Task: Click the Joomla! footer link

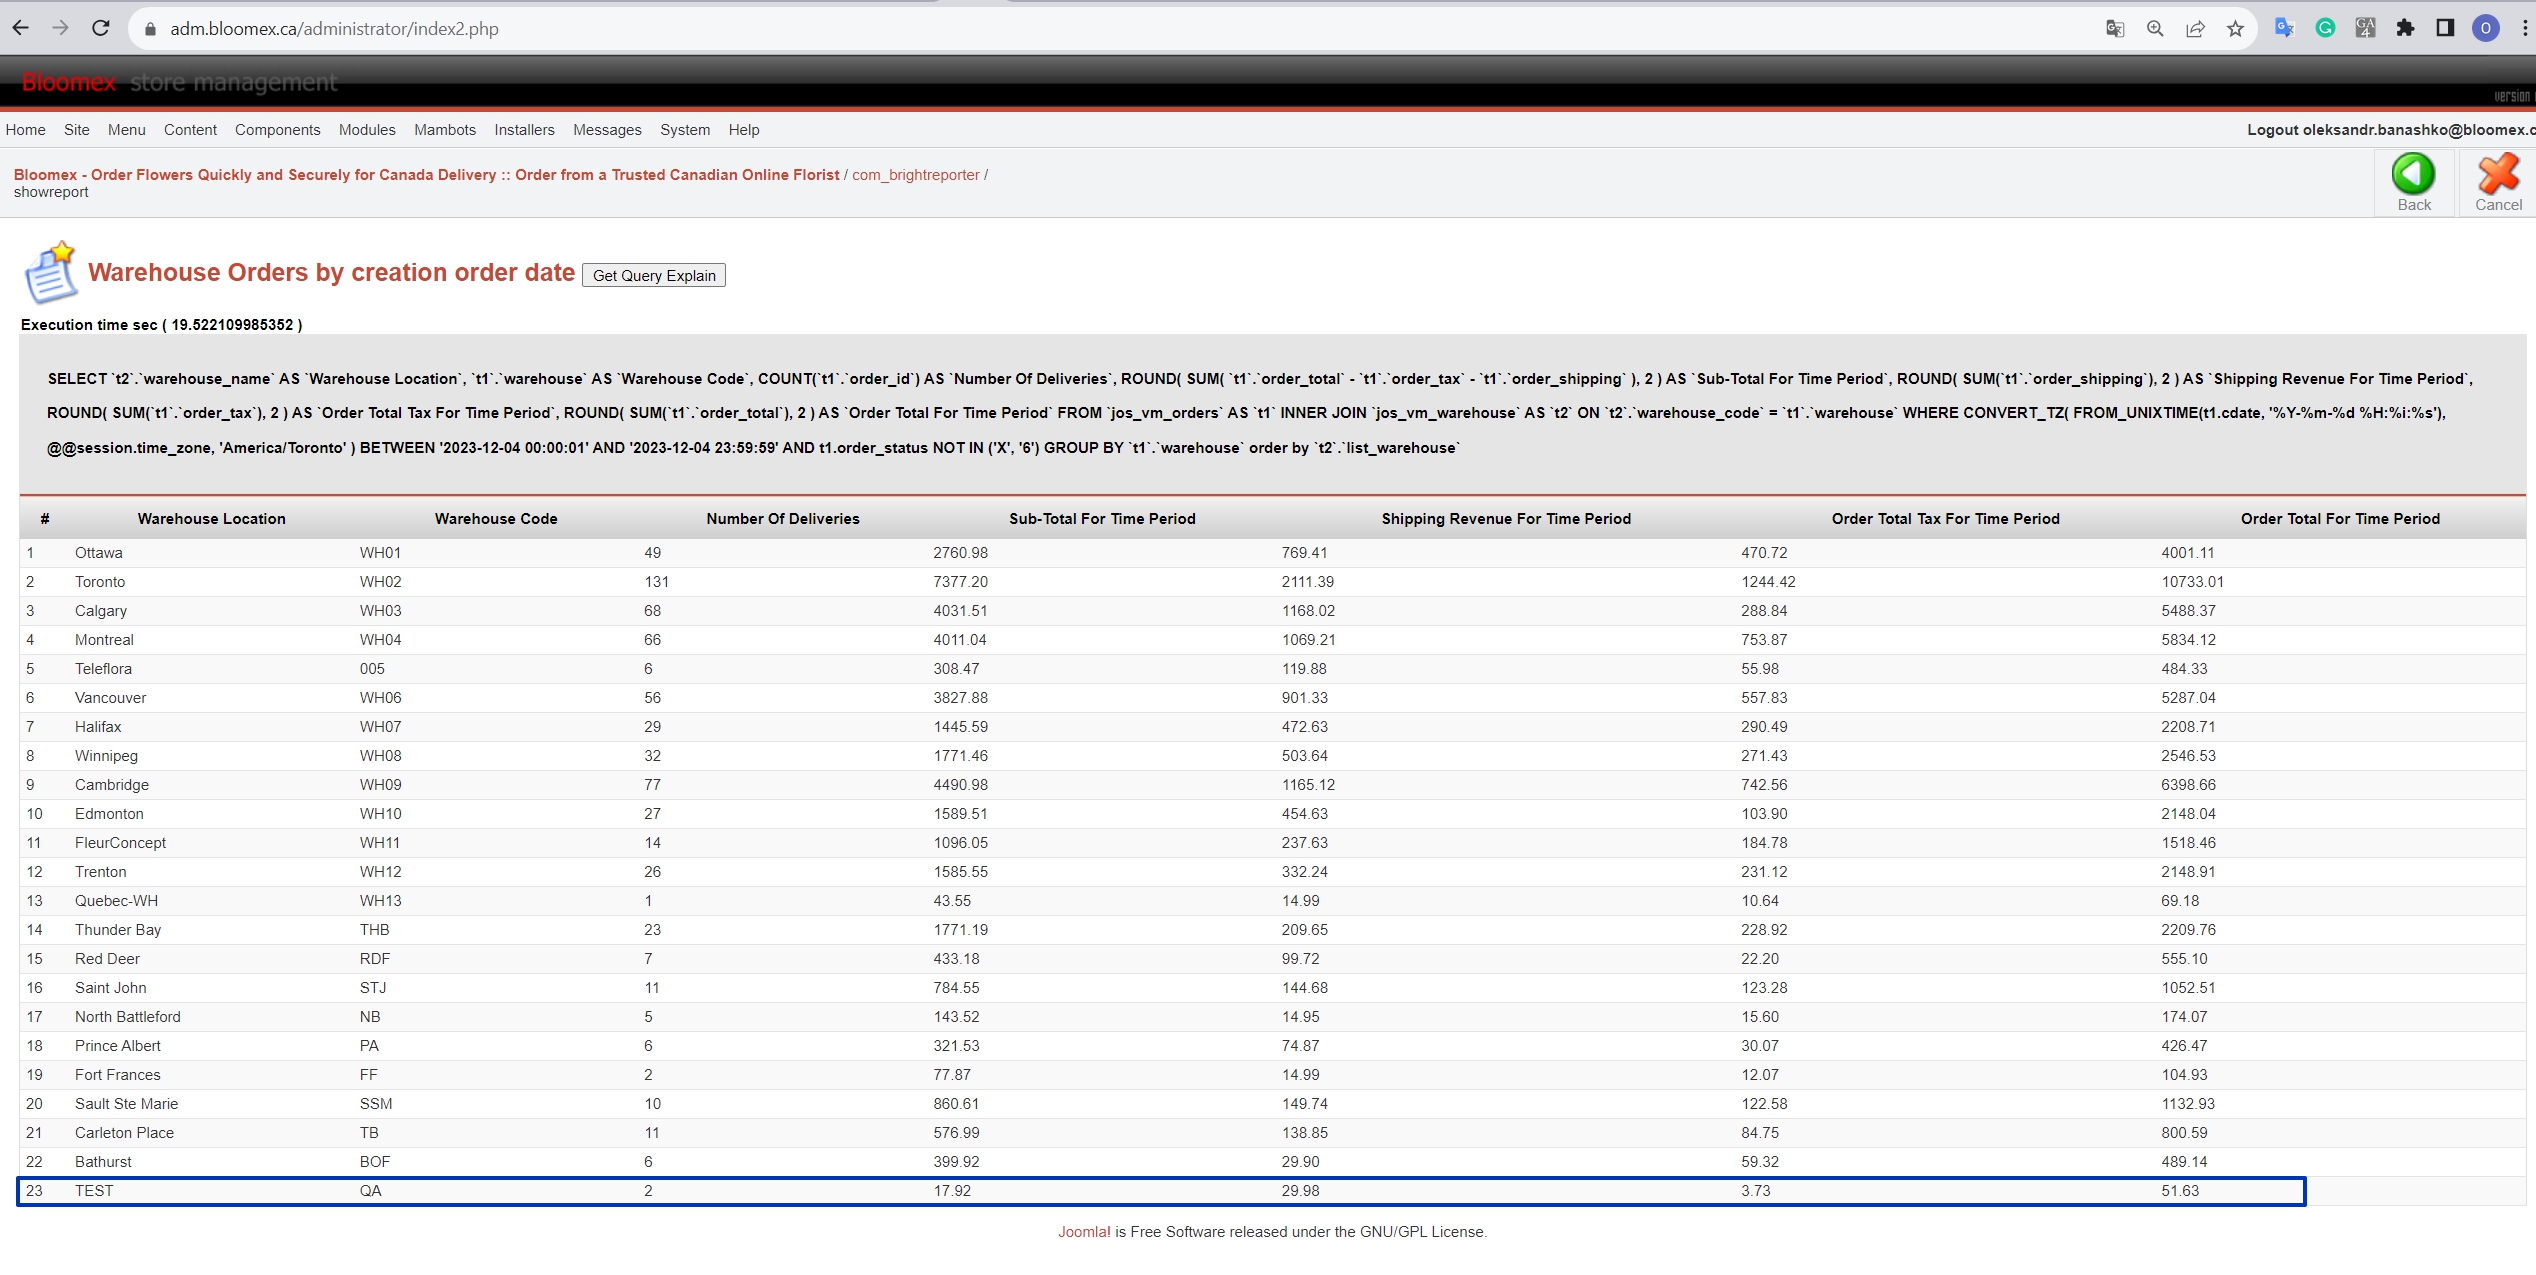Action: pos(1084,1232)
